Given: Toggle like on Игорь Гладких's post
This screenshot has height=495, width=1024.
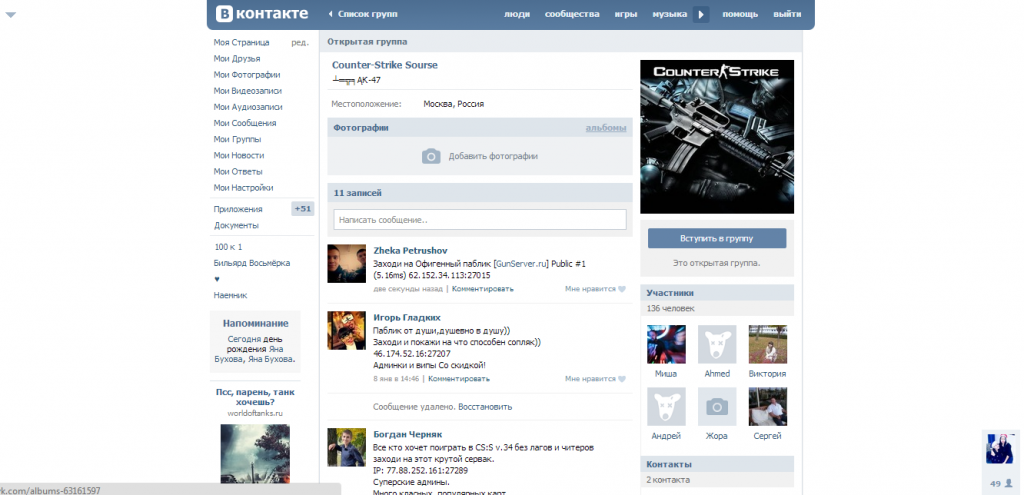Looking at the screenshot, I should [x=595, y=379].
